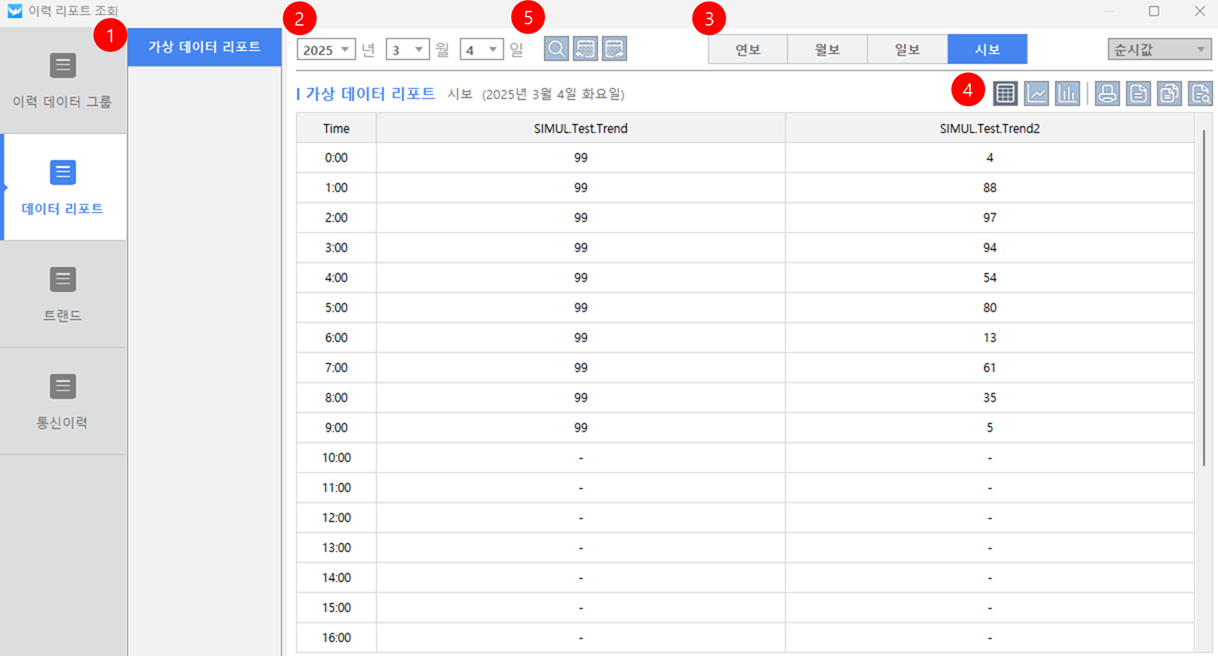Open the document preview magnifier icon

(1200, 94)
